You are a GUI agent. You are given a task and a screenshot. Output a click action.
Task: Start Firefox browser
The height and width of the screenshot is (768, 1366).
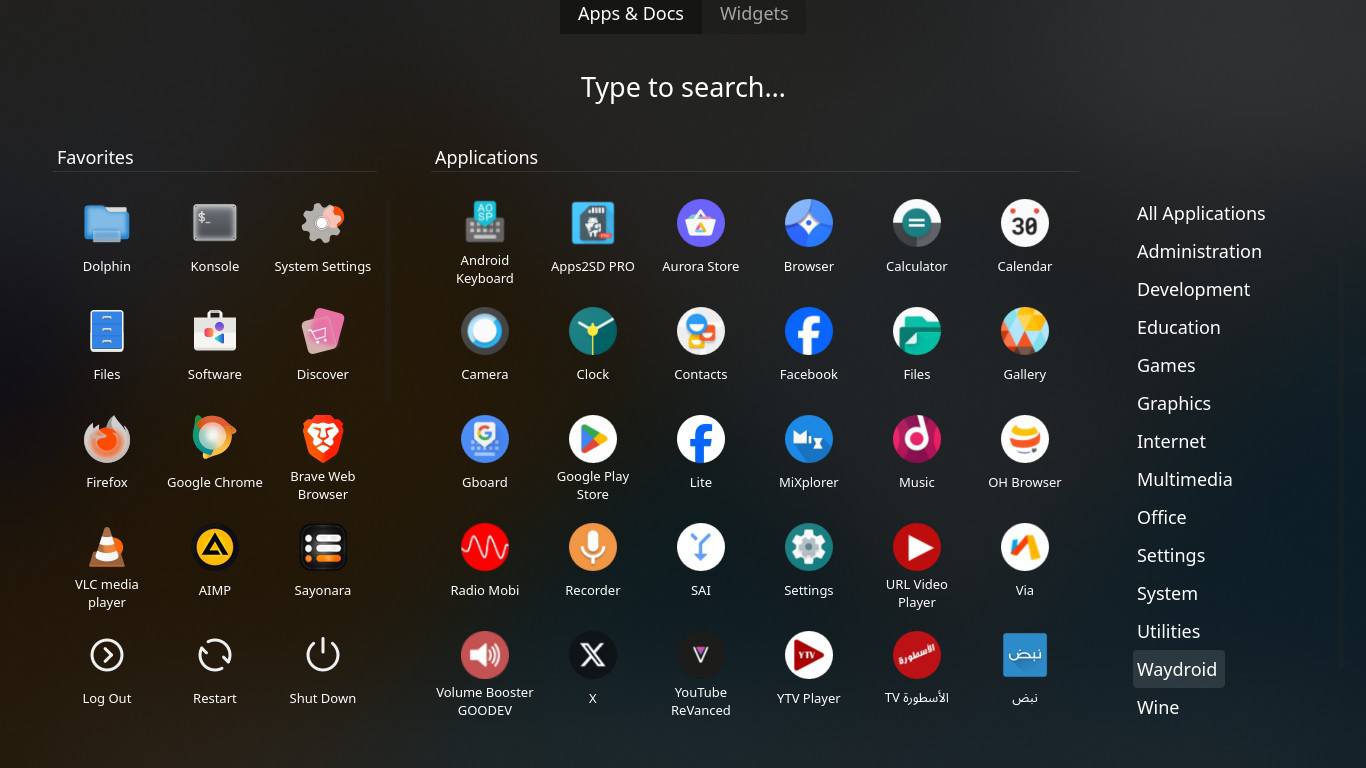[107, 439]
